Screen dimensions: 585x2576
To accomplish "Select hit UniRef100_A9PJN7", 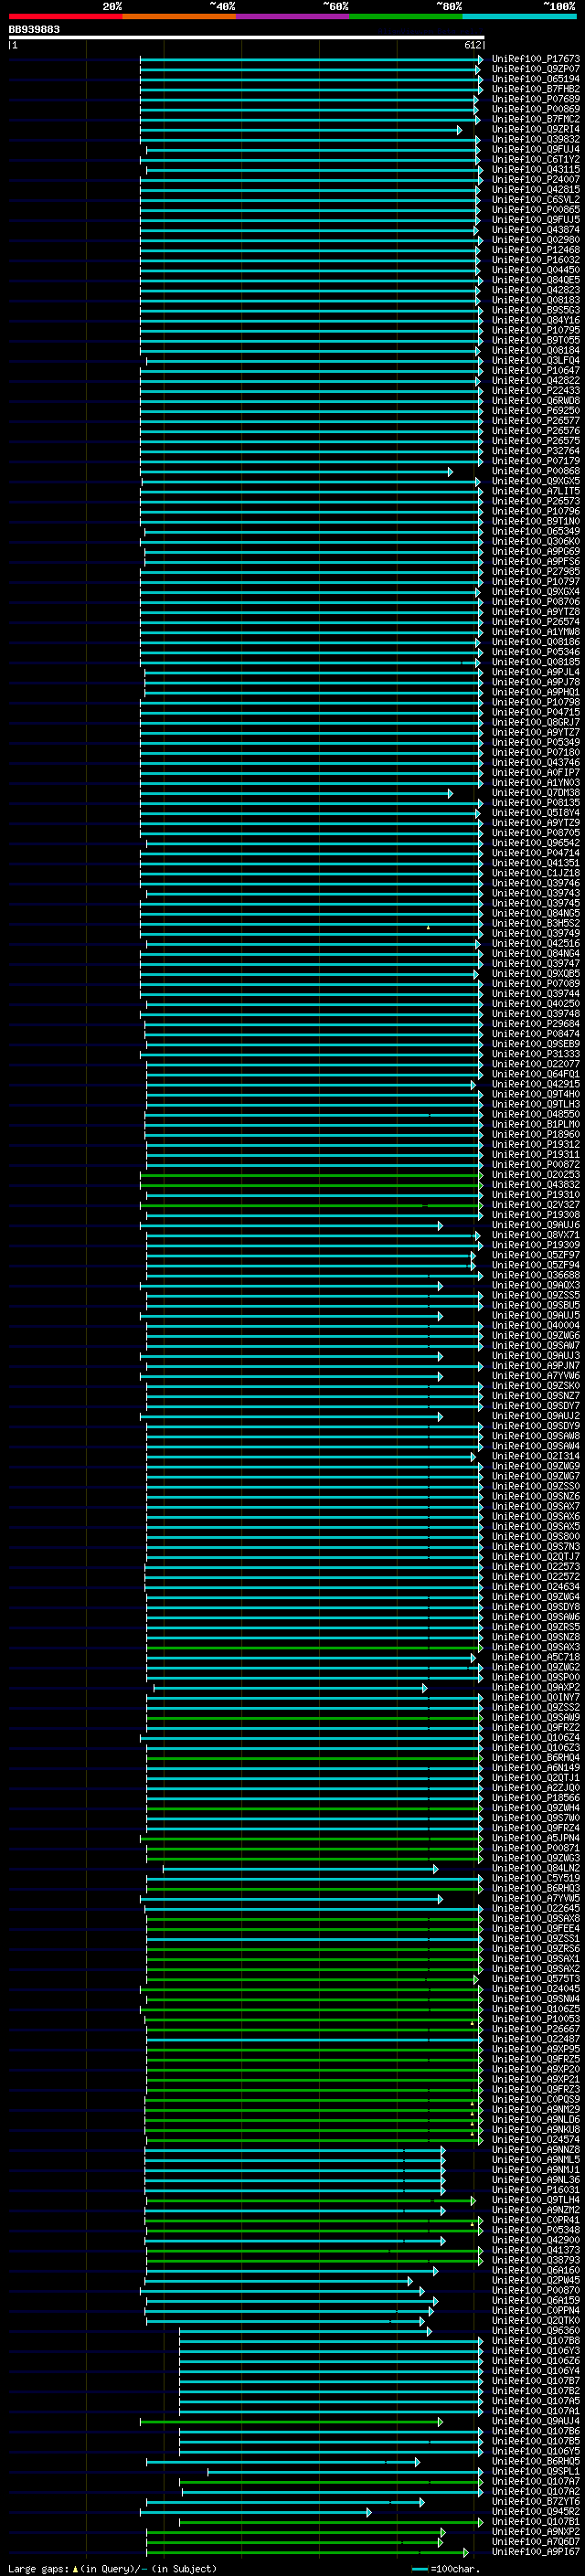I will click(535, 1366).
